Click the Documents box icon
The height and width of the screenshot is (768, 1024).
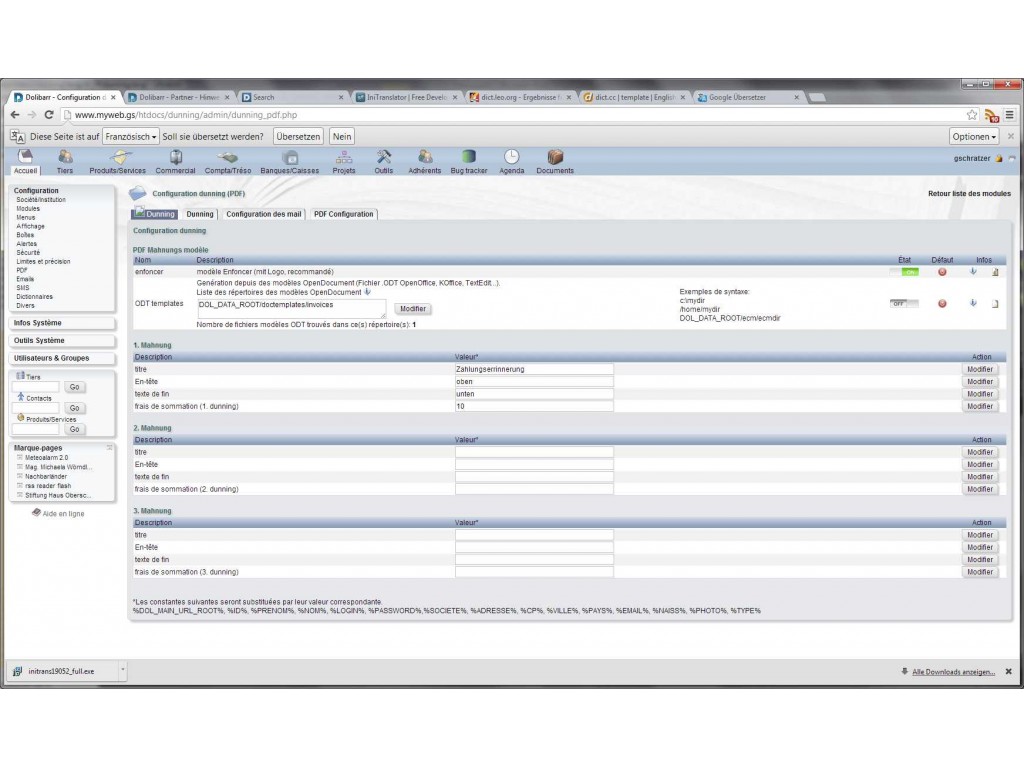(x=555, y=157)
